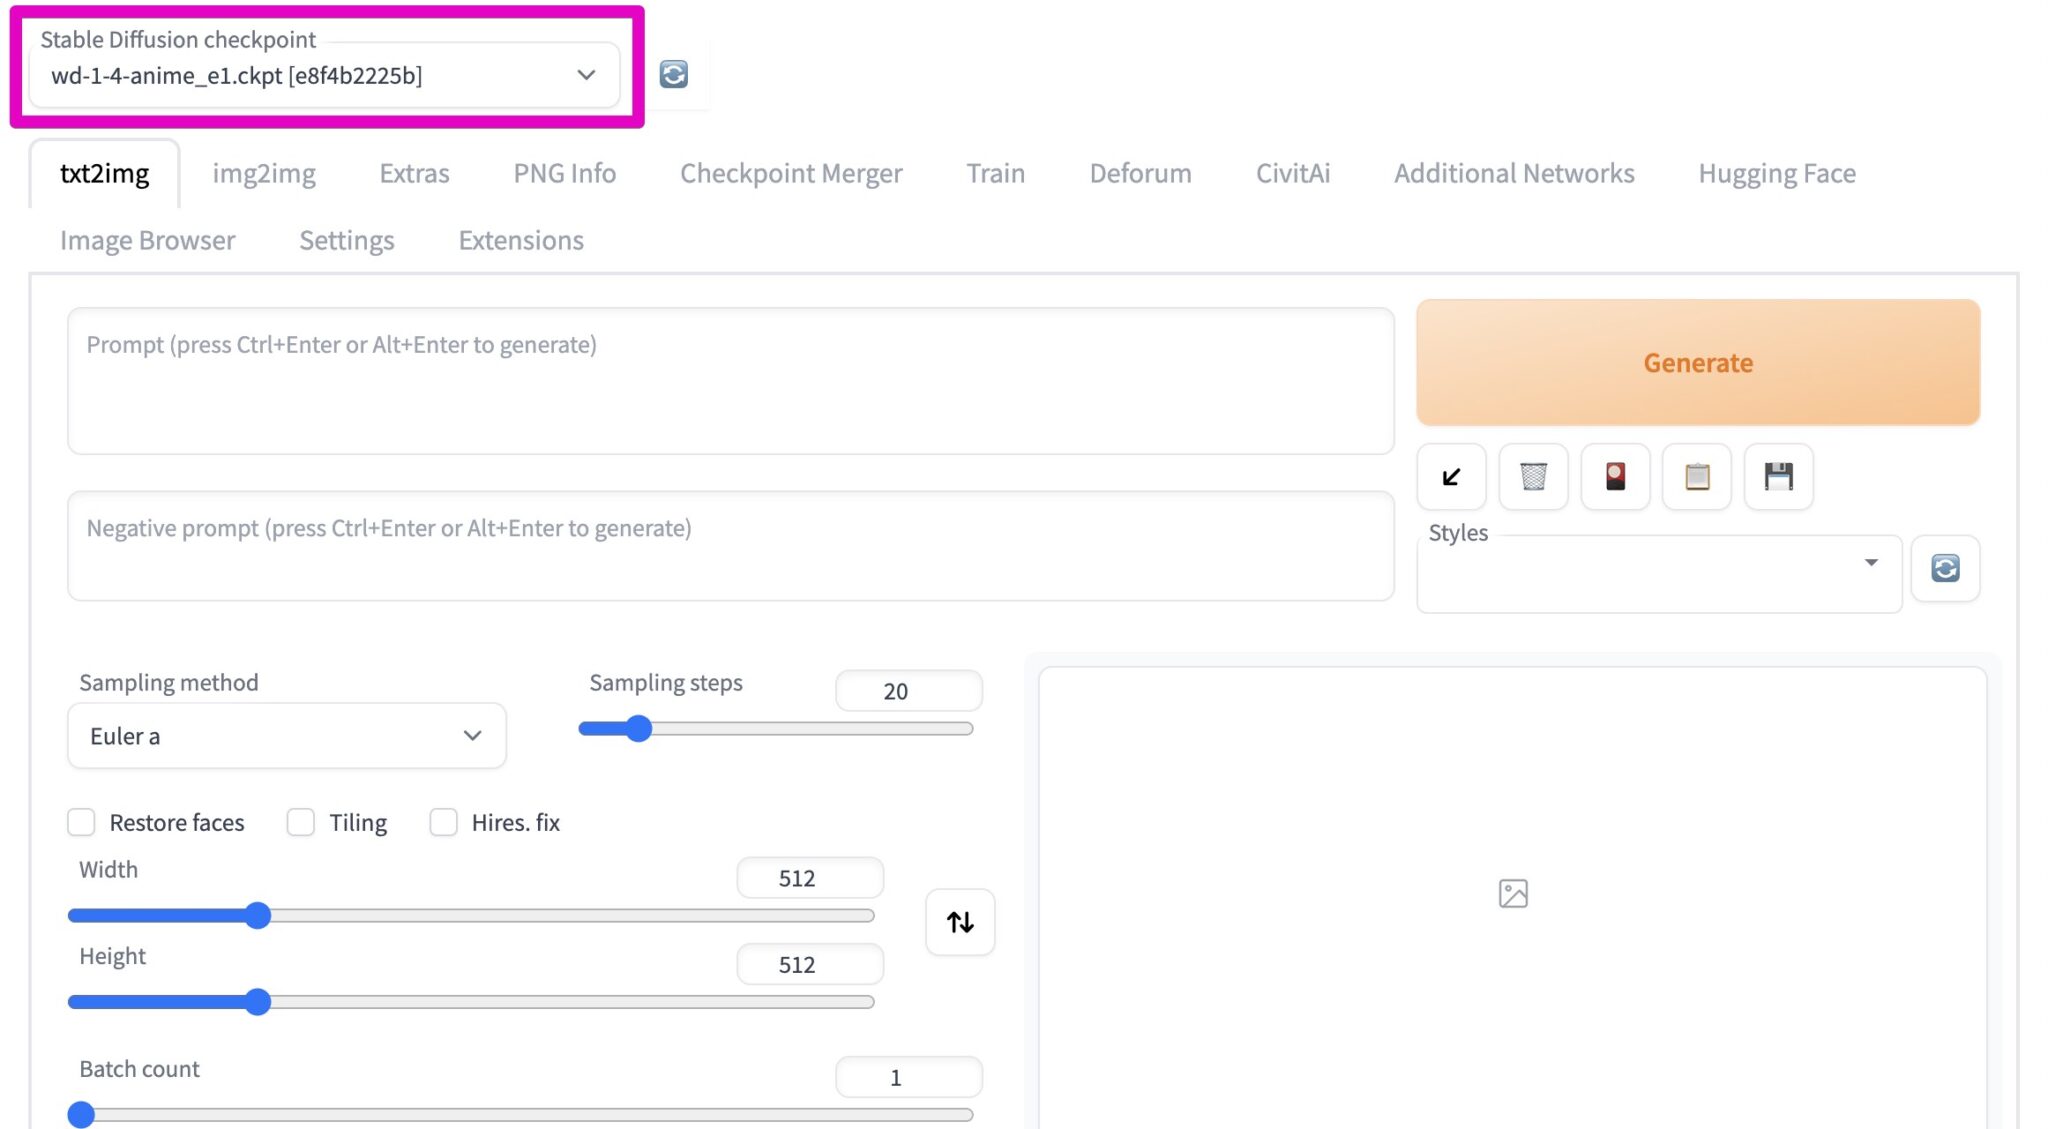
Task: Enable Tiling
Action: [x=300, y=822]
